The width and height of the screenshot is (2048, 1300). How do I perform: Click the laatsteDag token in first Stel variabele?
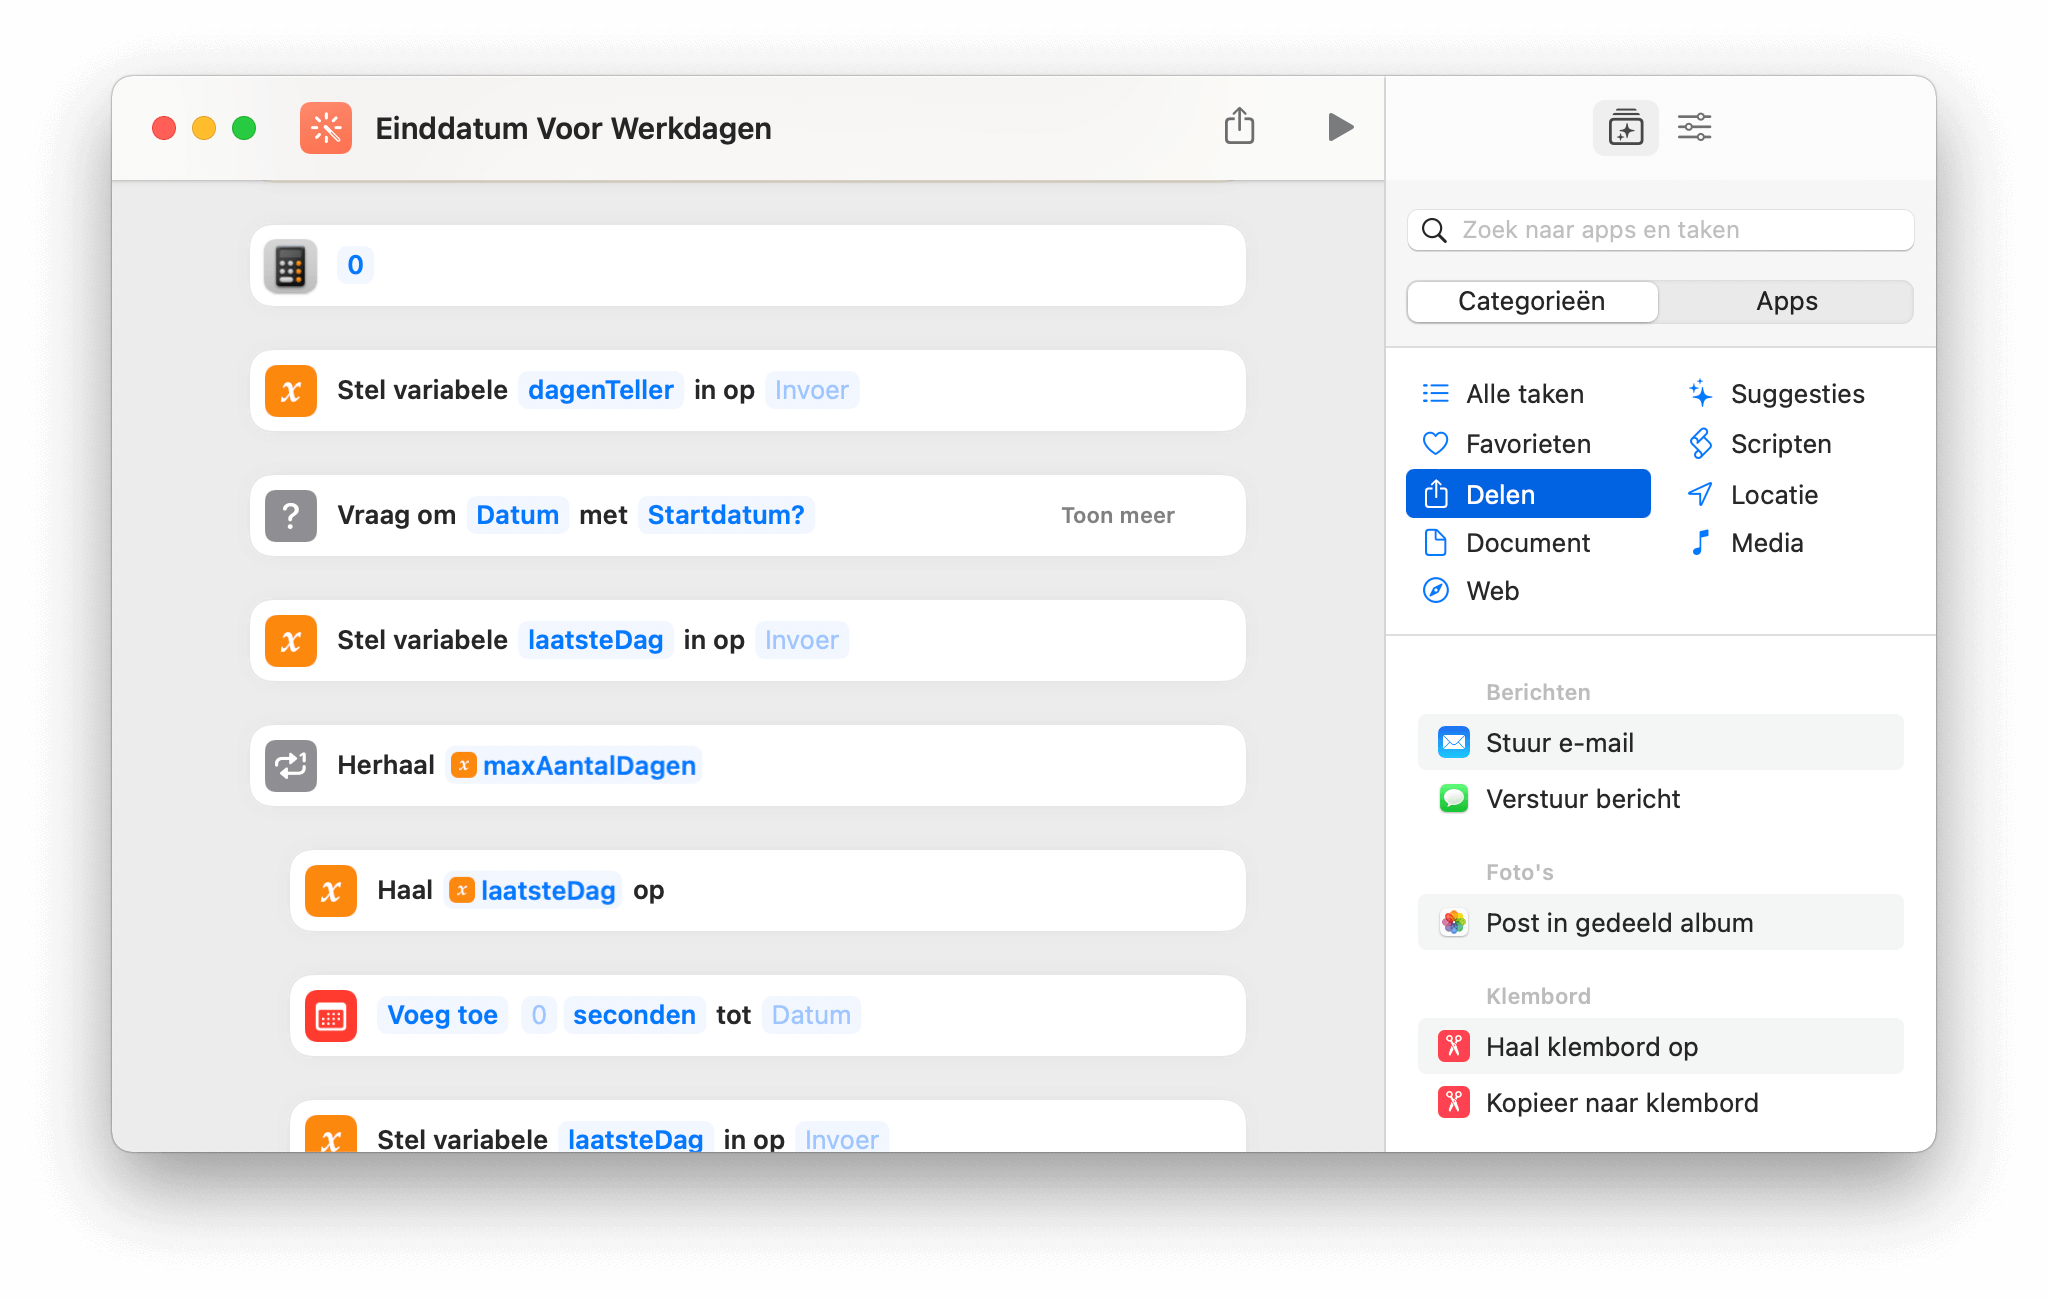(595, 640)
